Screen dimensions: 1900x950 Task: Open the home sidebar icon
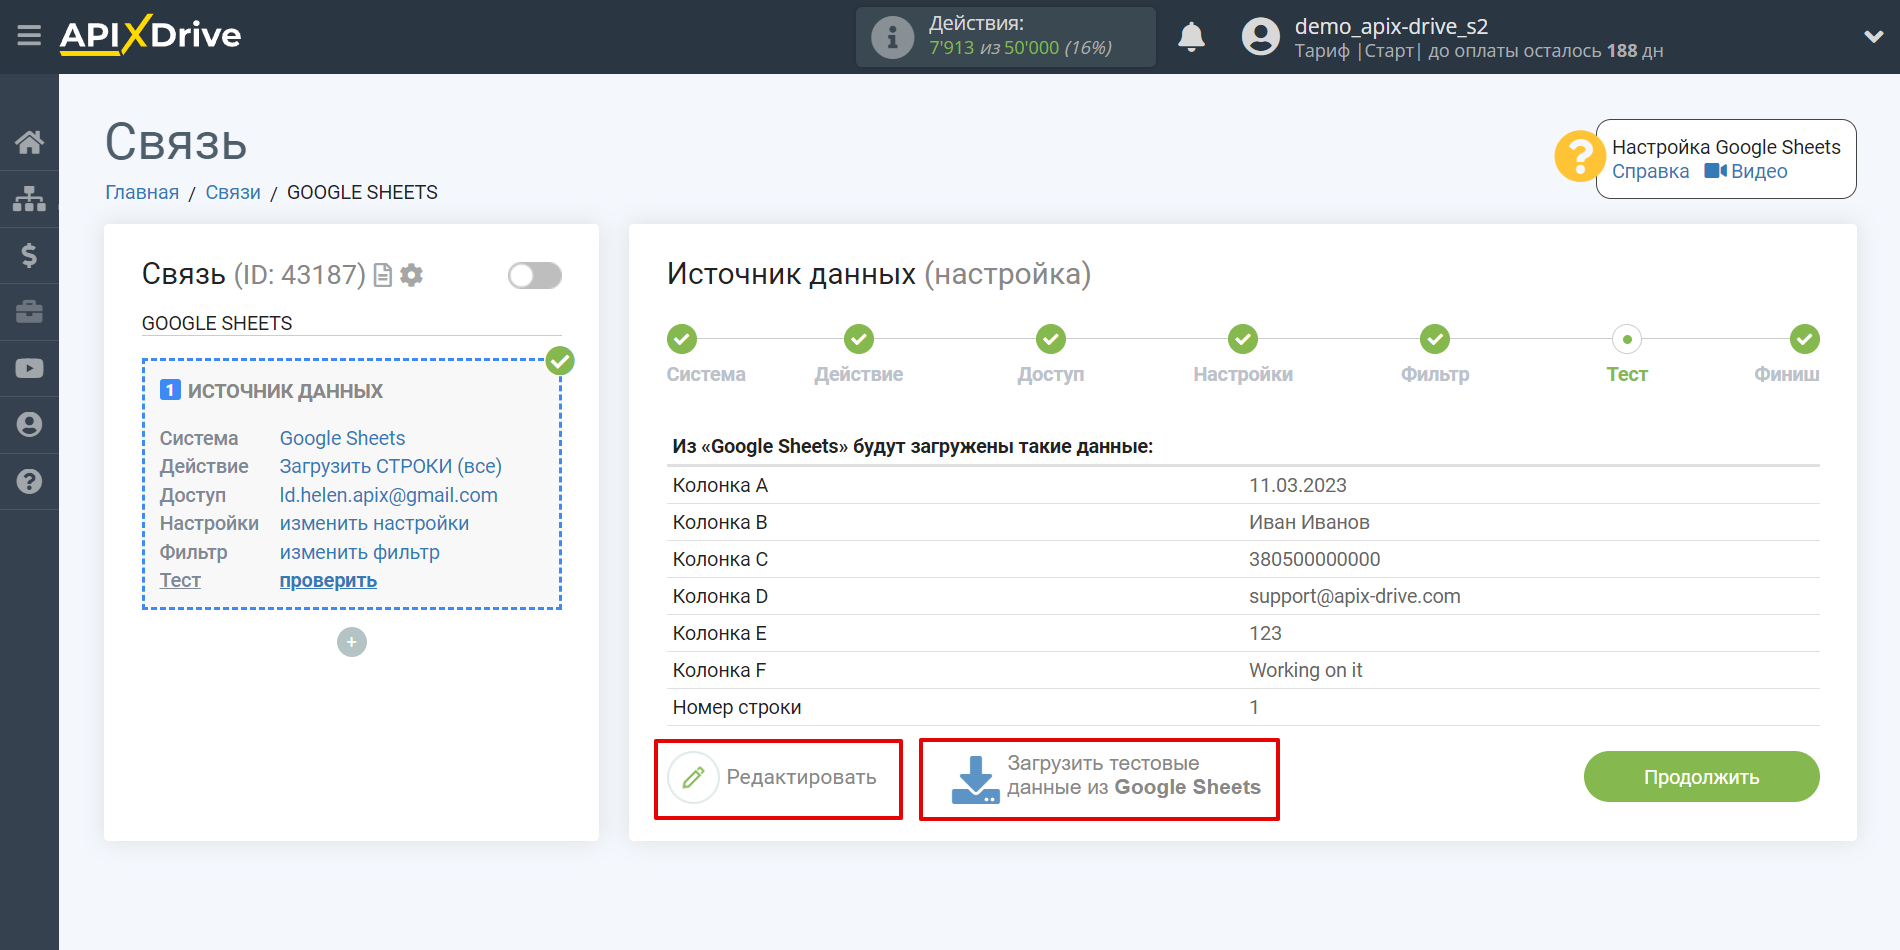pyautogui.click(x=29, y=142)
